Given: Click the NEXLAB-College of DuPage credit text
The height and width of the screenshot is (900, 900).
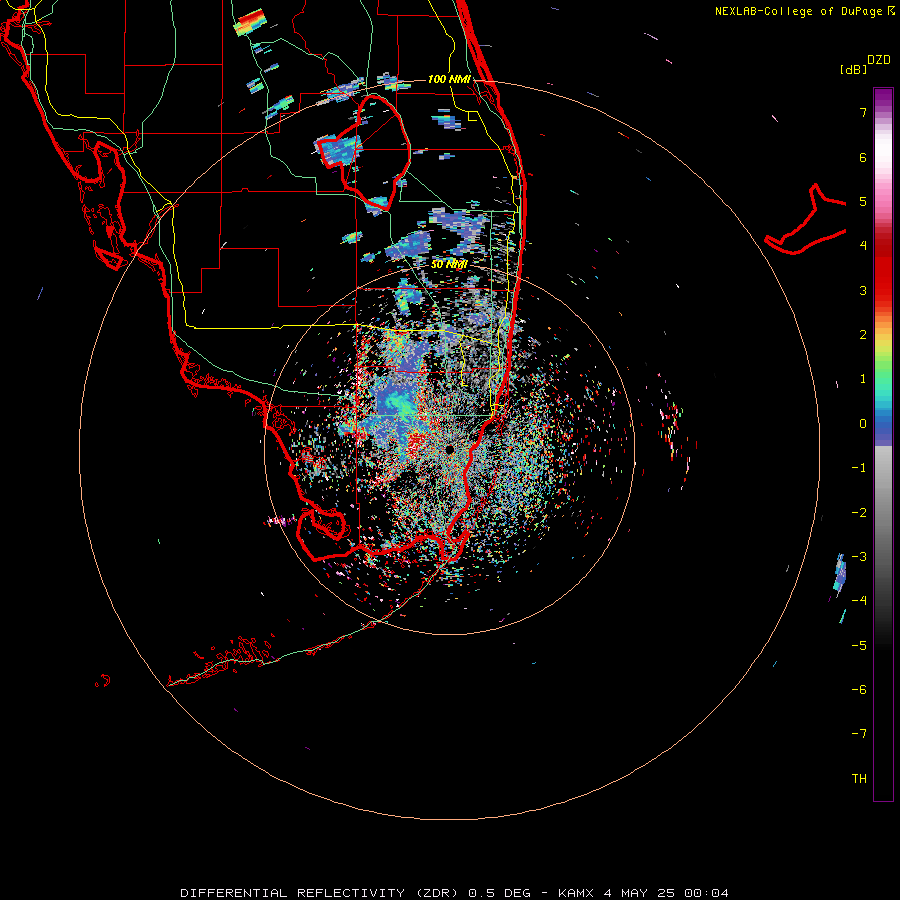Looking at the screenshot, I should 798,11.
